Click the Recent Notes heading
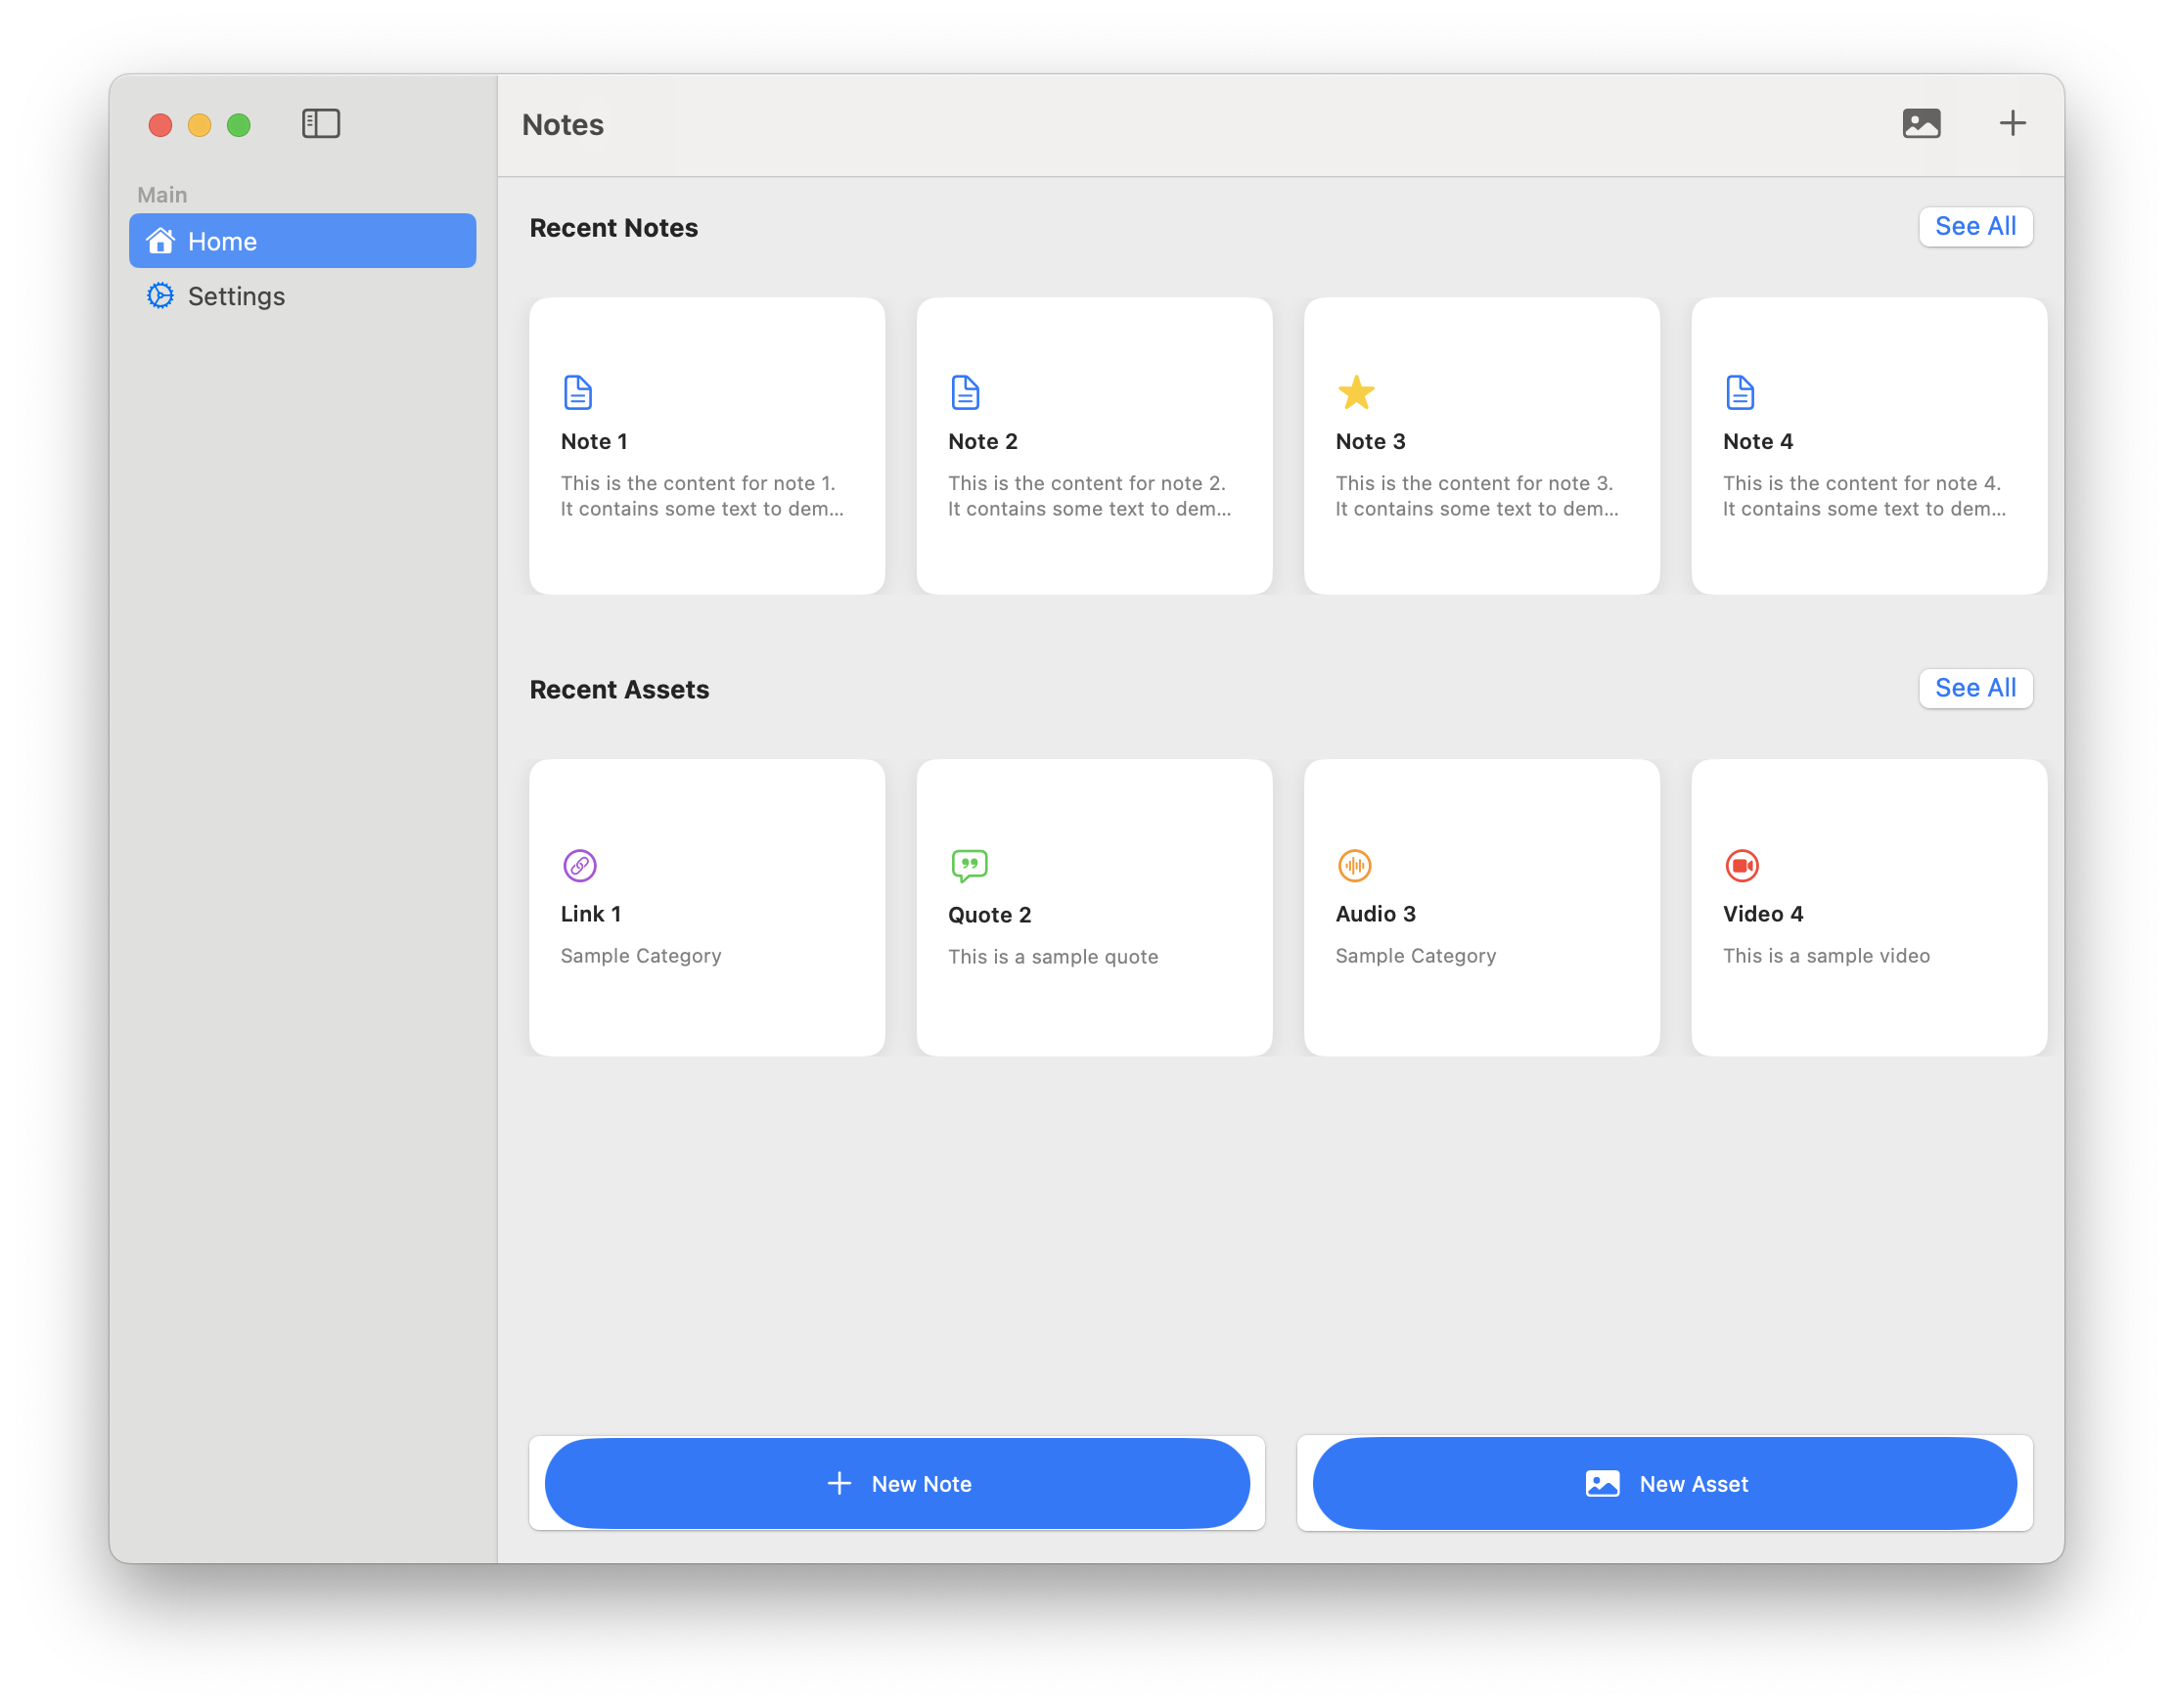 pyautogui.click(x=614, y=228)
